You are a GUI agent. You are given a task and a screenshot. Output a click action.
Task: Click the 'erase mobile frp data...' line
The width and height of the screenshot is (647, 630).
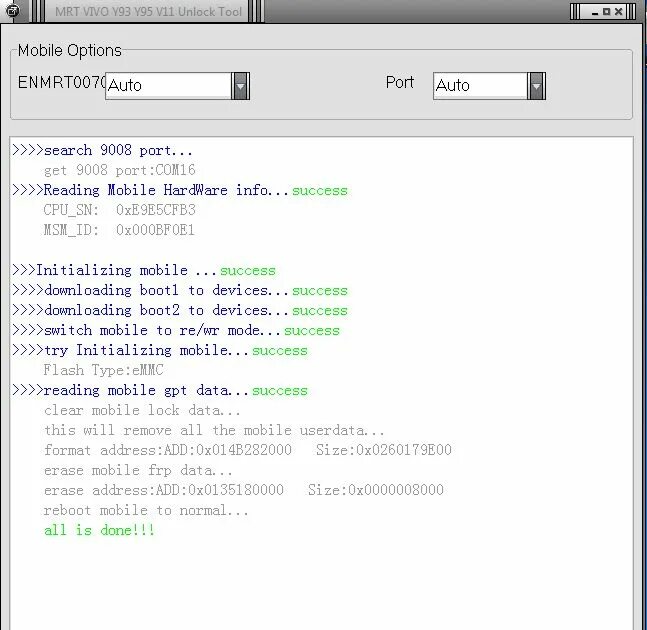[x=138, y=470]
